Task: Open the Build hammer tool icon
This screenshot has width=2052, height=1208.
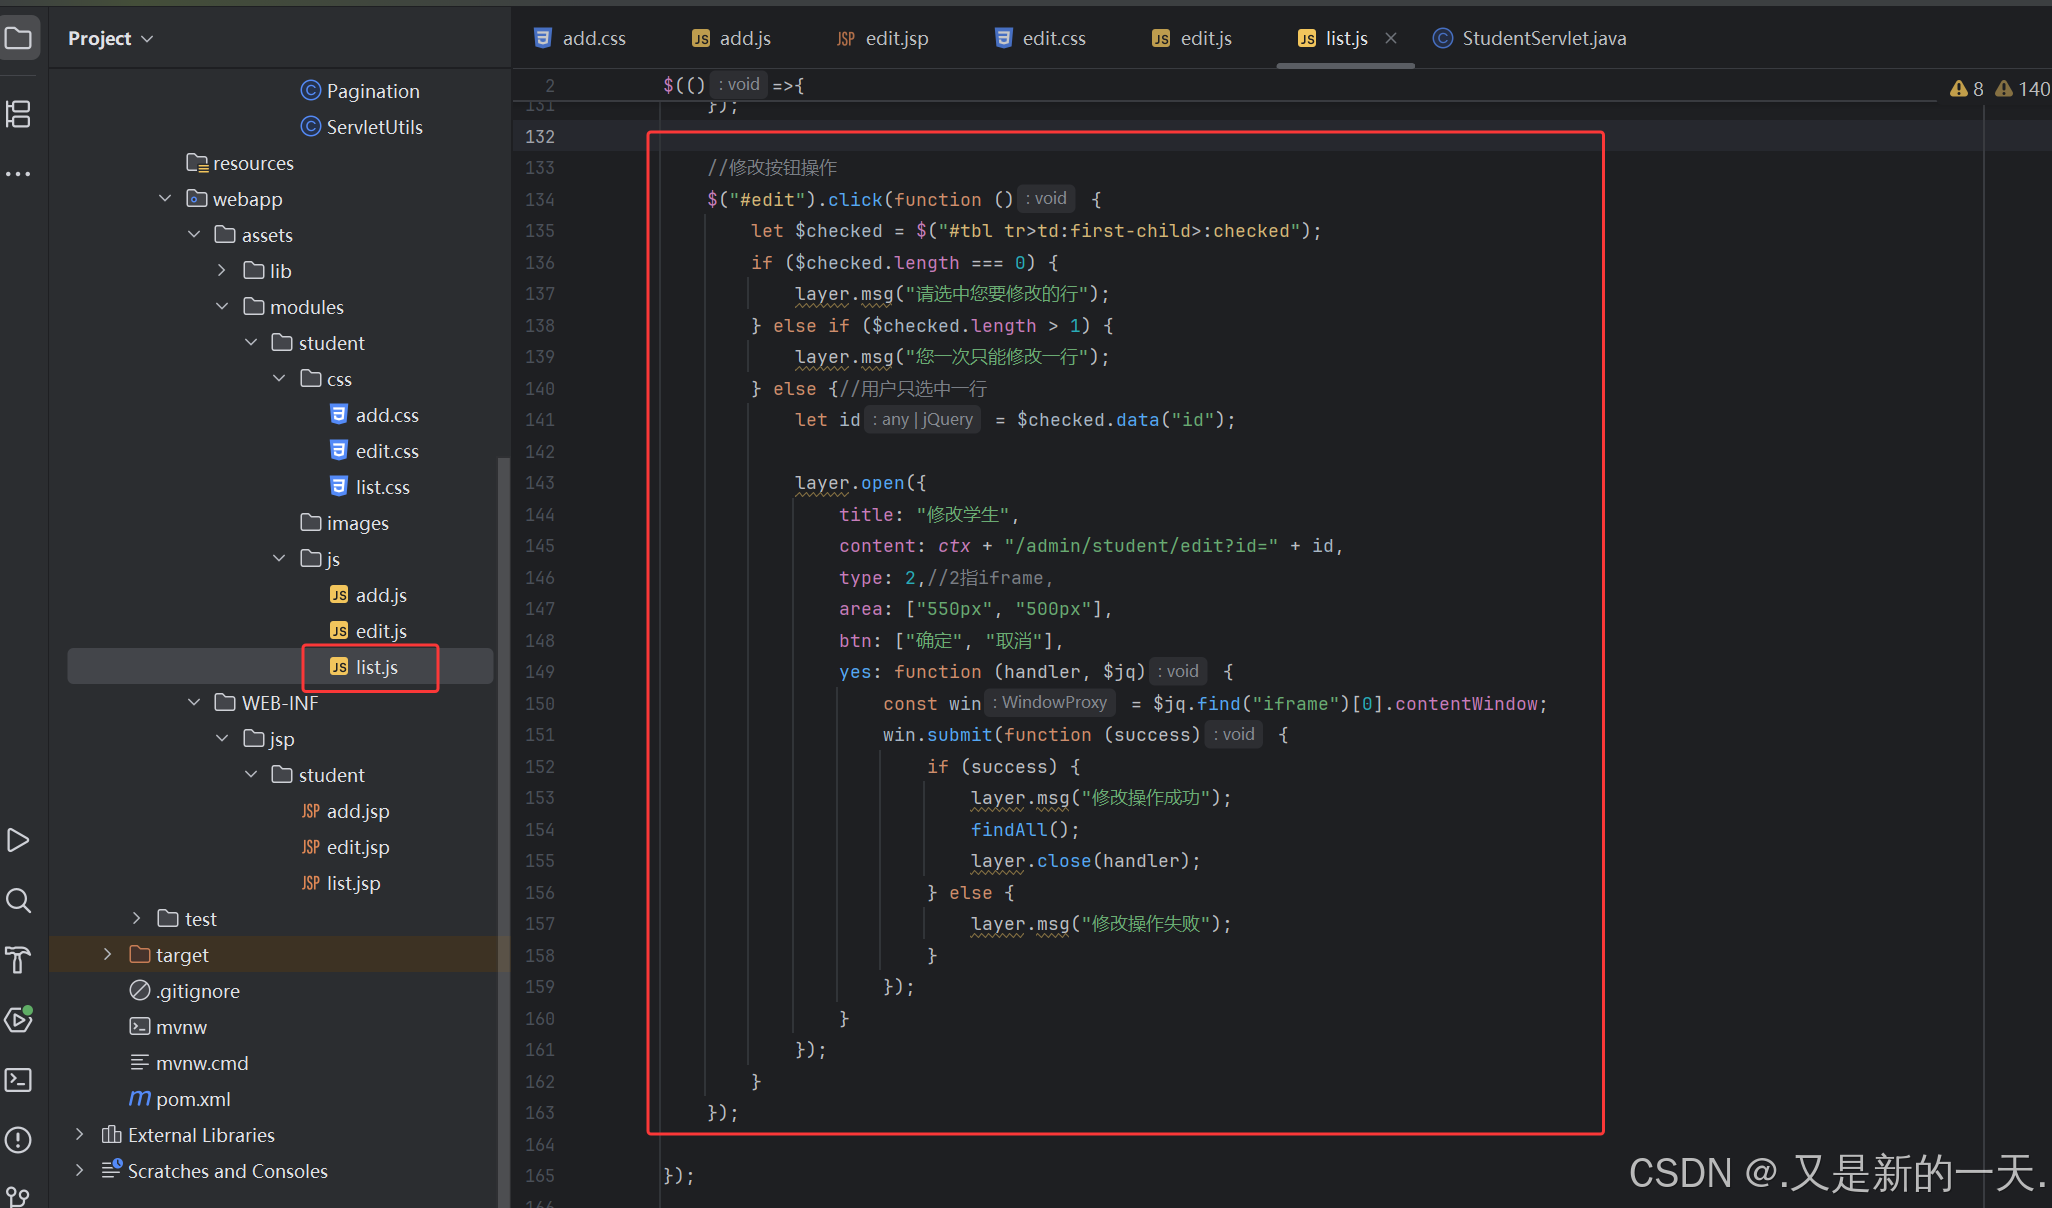Action: pos(19,960)
